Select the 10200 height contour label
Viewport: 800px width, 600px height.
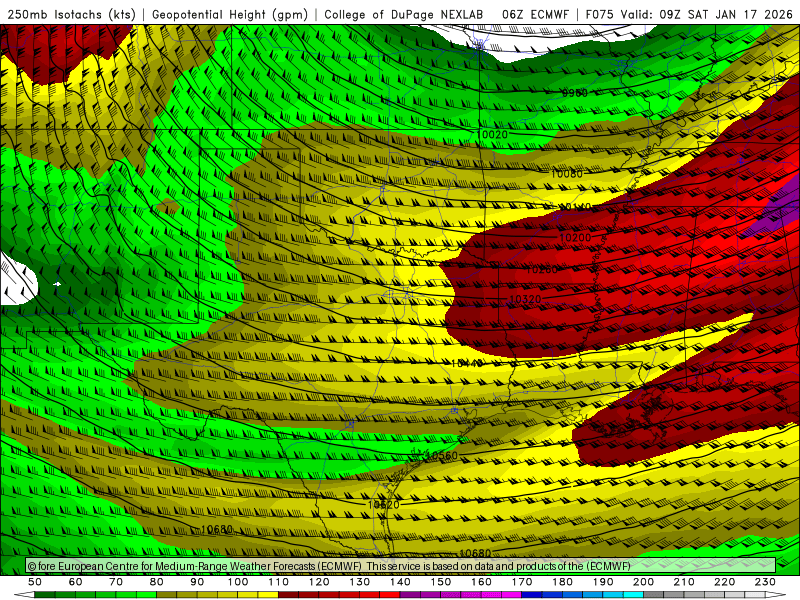[x=575, y=238]
